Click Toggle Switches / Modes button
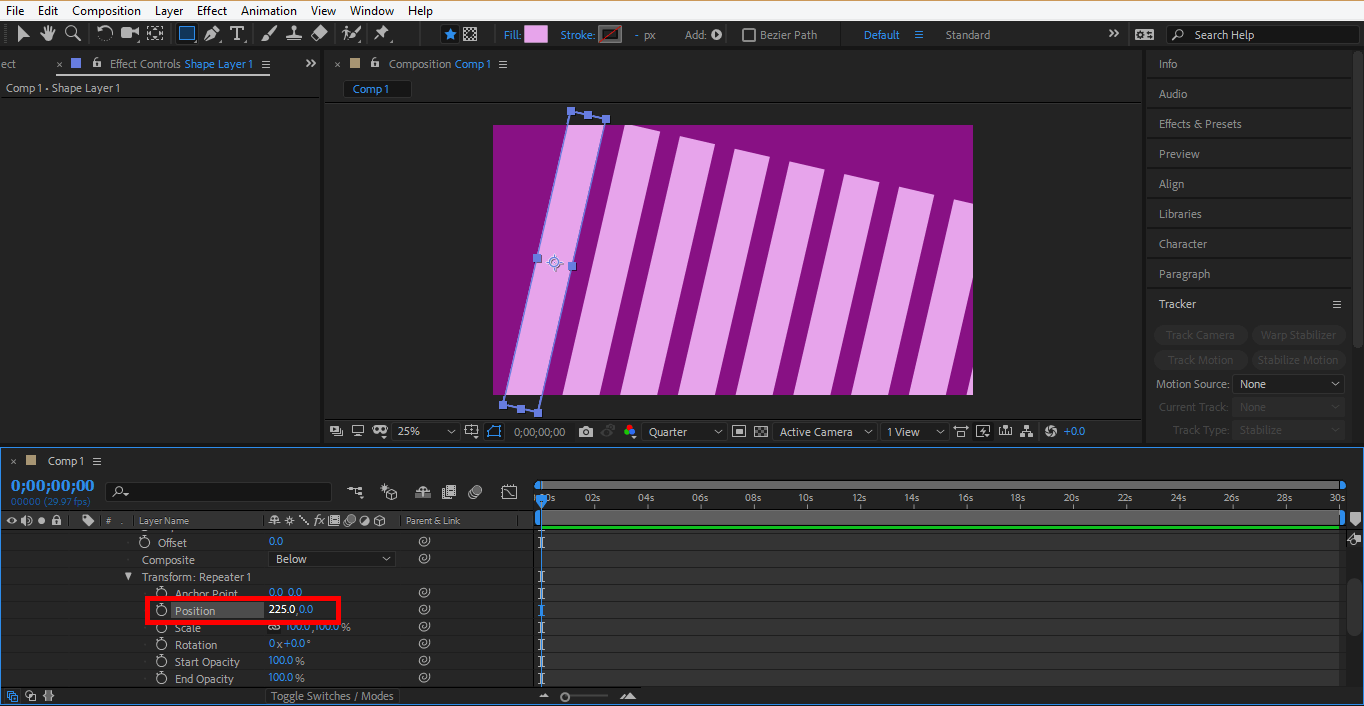Image resolution: width=1364 pixels, height=706 pixels. click(334, 696)
